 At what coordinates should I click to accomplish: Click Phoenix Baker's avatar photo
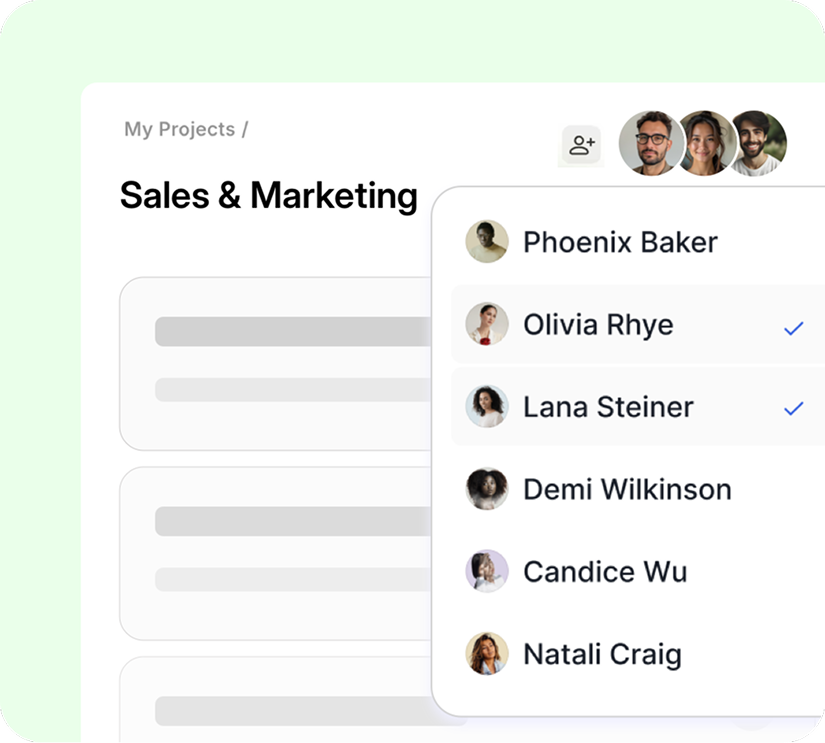pyautogui.click(x=487, y=241)
